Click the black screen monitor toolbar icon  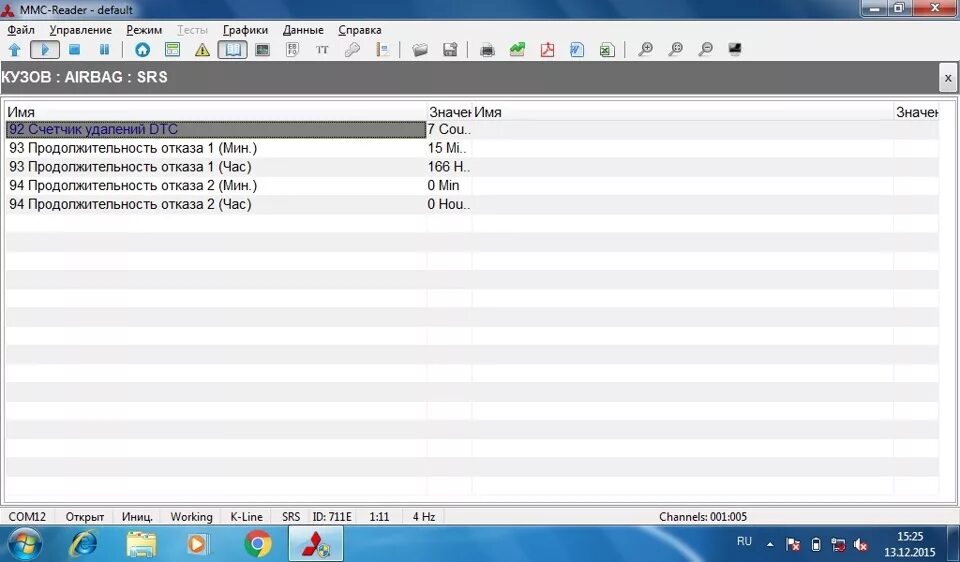tap(735, 50)
